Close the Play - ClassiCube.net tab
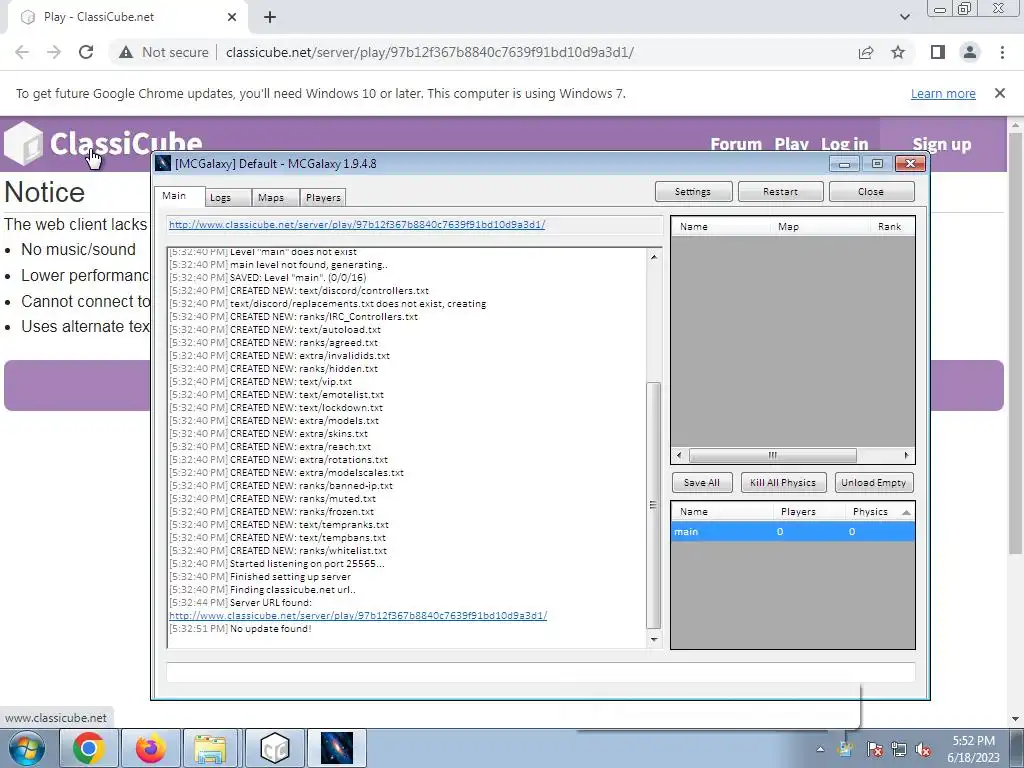Screen dimensions: 1024x768 [x=232, y=17]
